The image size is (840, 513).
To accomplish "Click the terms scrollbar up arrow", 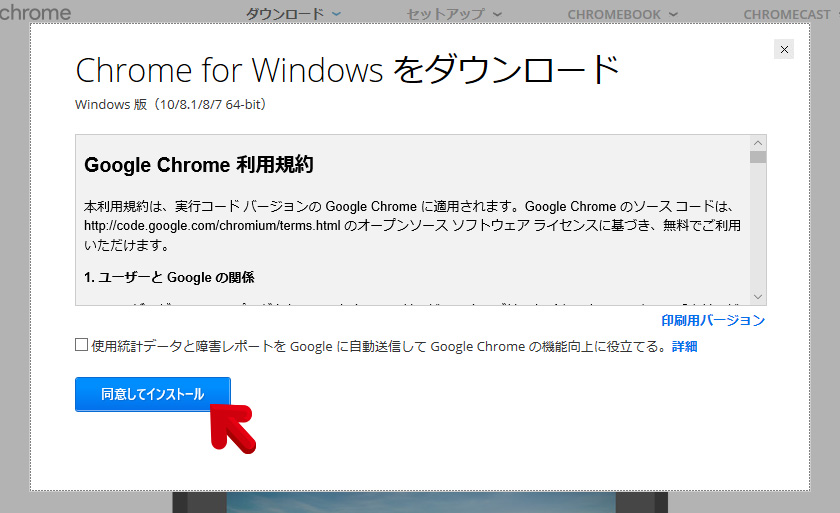I will [758, 143].
